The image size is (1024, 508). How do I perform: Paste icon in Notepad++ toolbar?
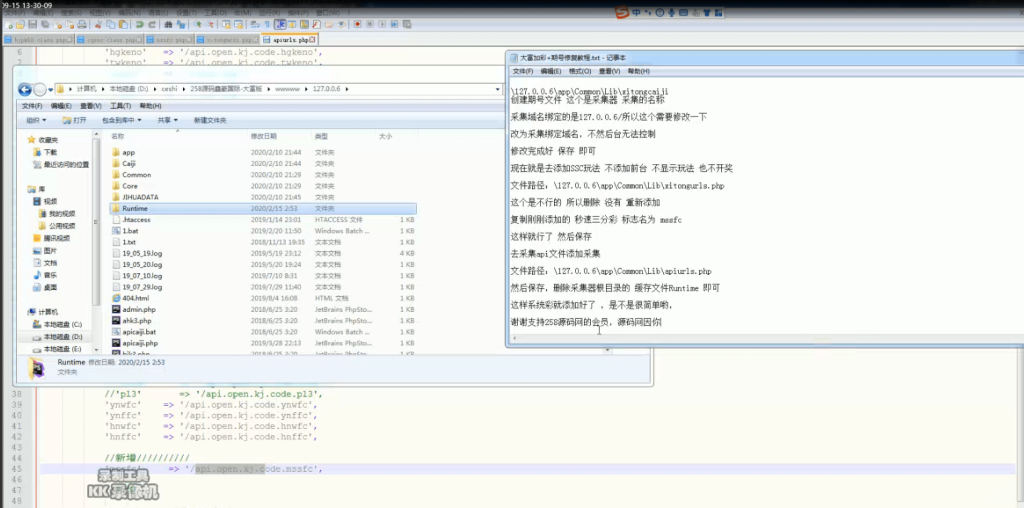coord(123,24)
